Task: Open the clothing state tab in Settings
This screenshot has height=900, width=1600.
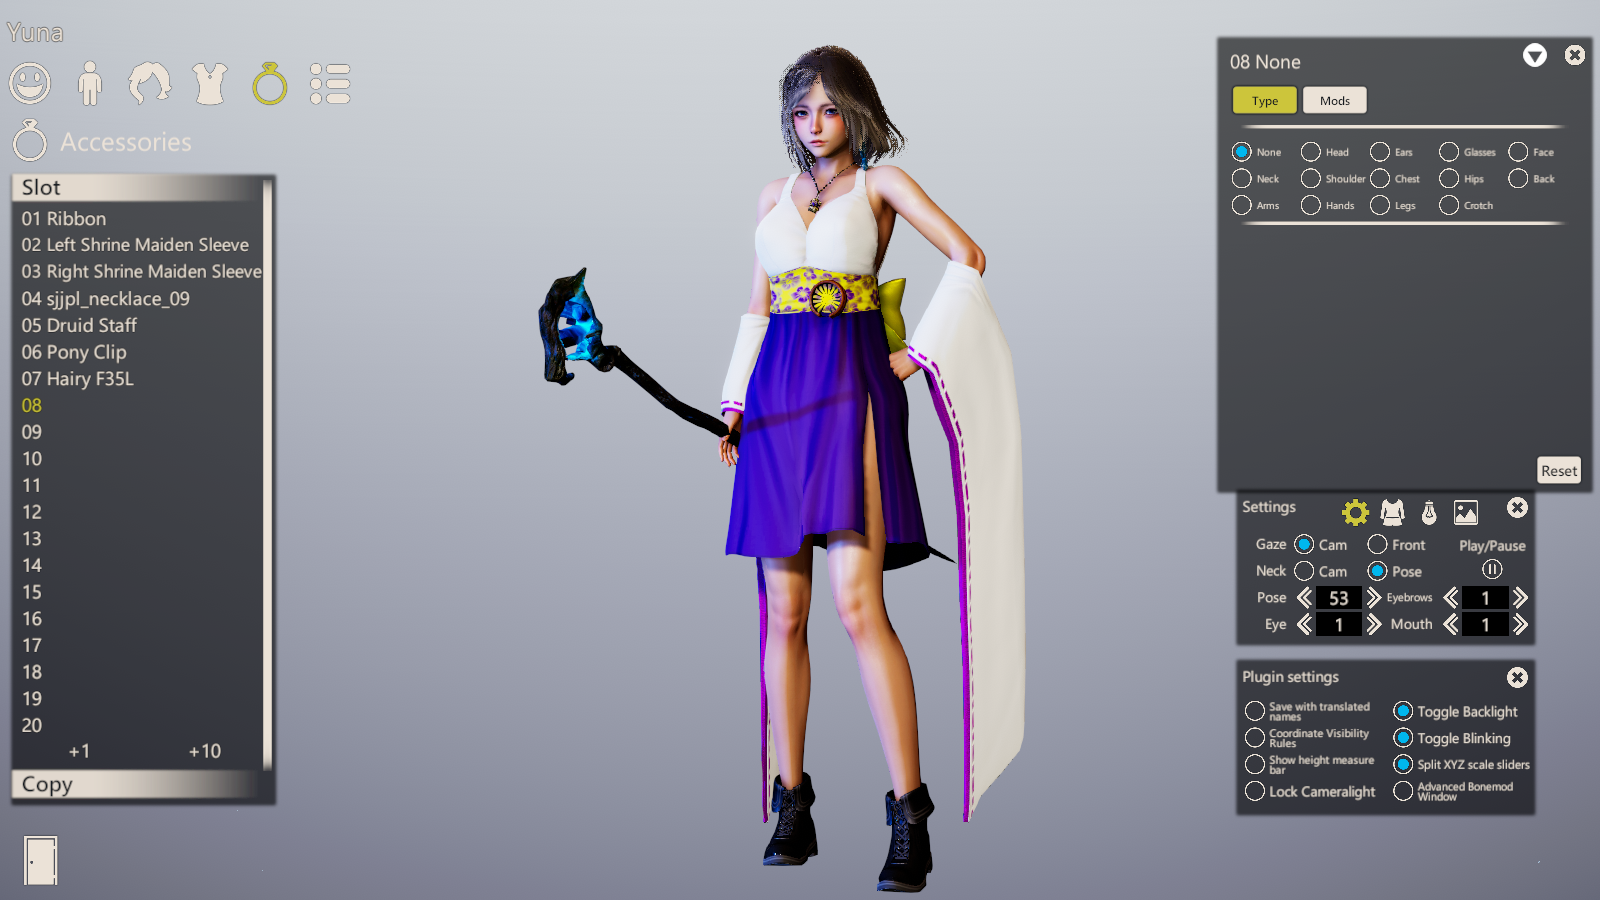Action: coord(1392,513)
